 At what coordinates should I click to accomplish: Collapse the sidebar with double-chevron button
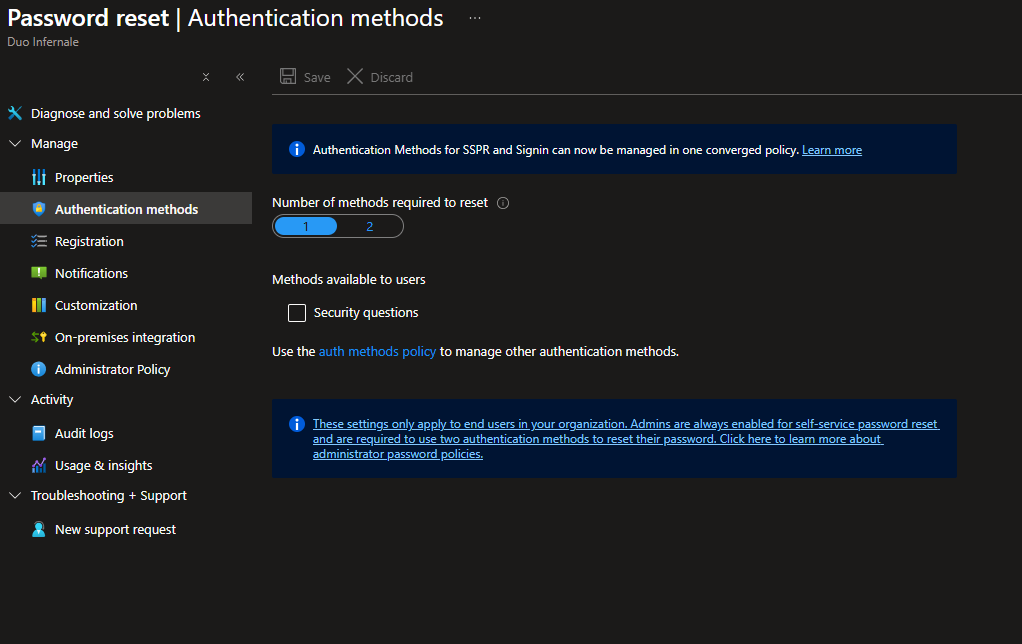240,77
